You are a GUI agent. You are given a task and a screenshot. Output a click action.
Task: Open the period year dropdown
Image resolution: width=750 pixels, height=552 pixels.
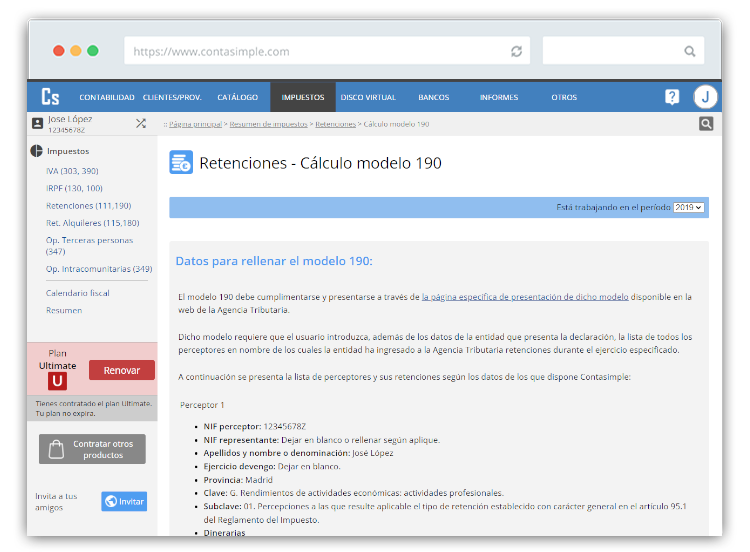click(x=688, y=207)
